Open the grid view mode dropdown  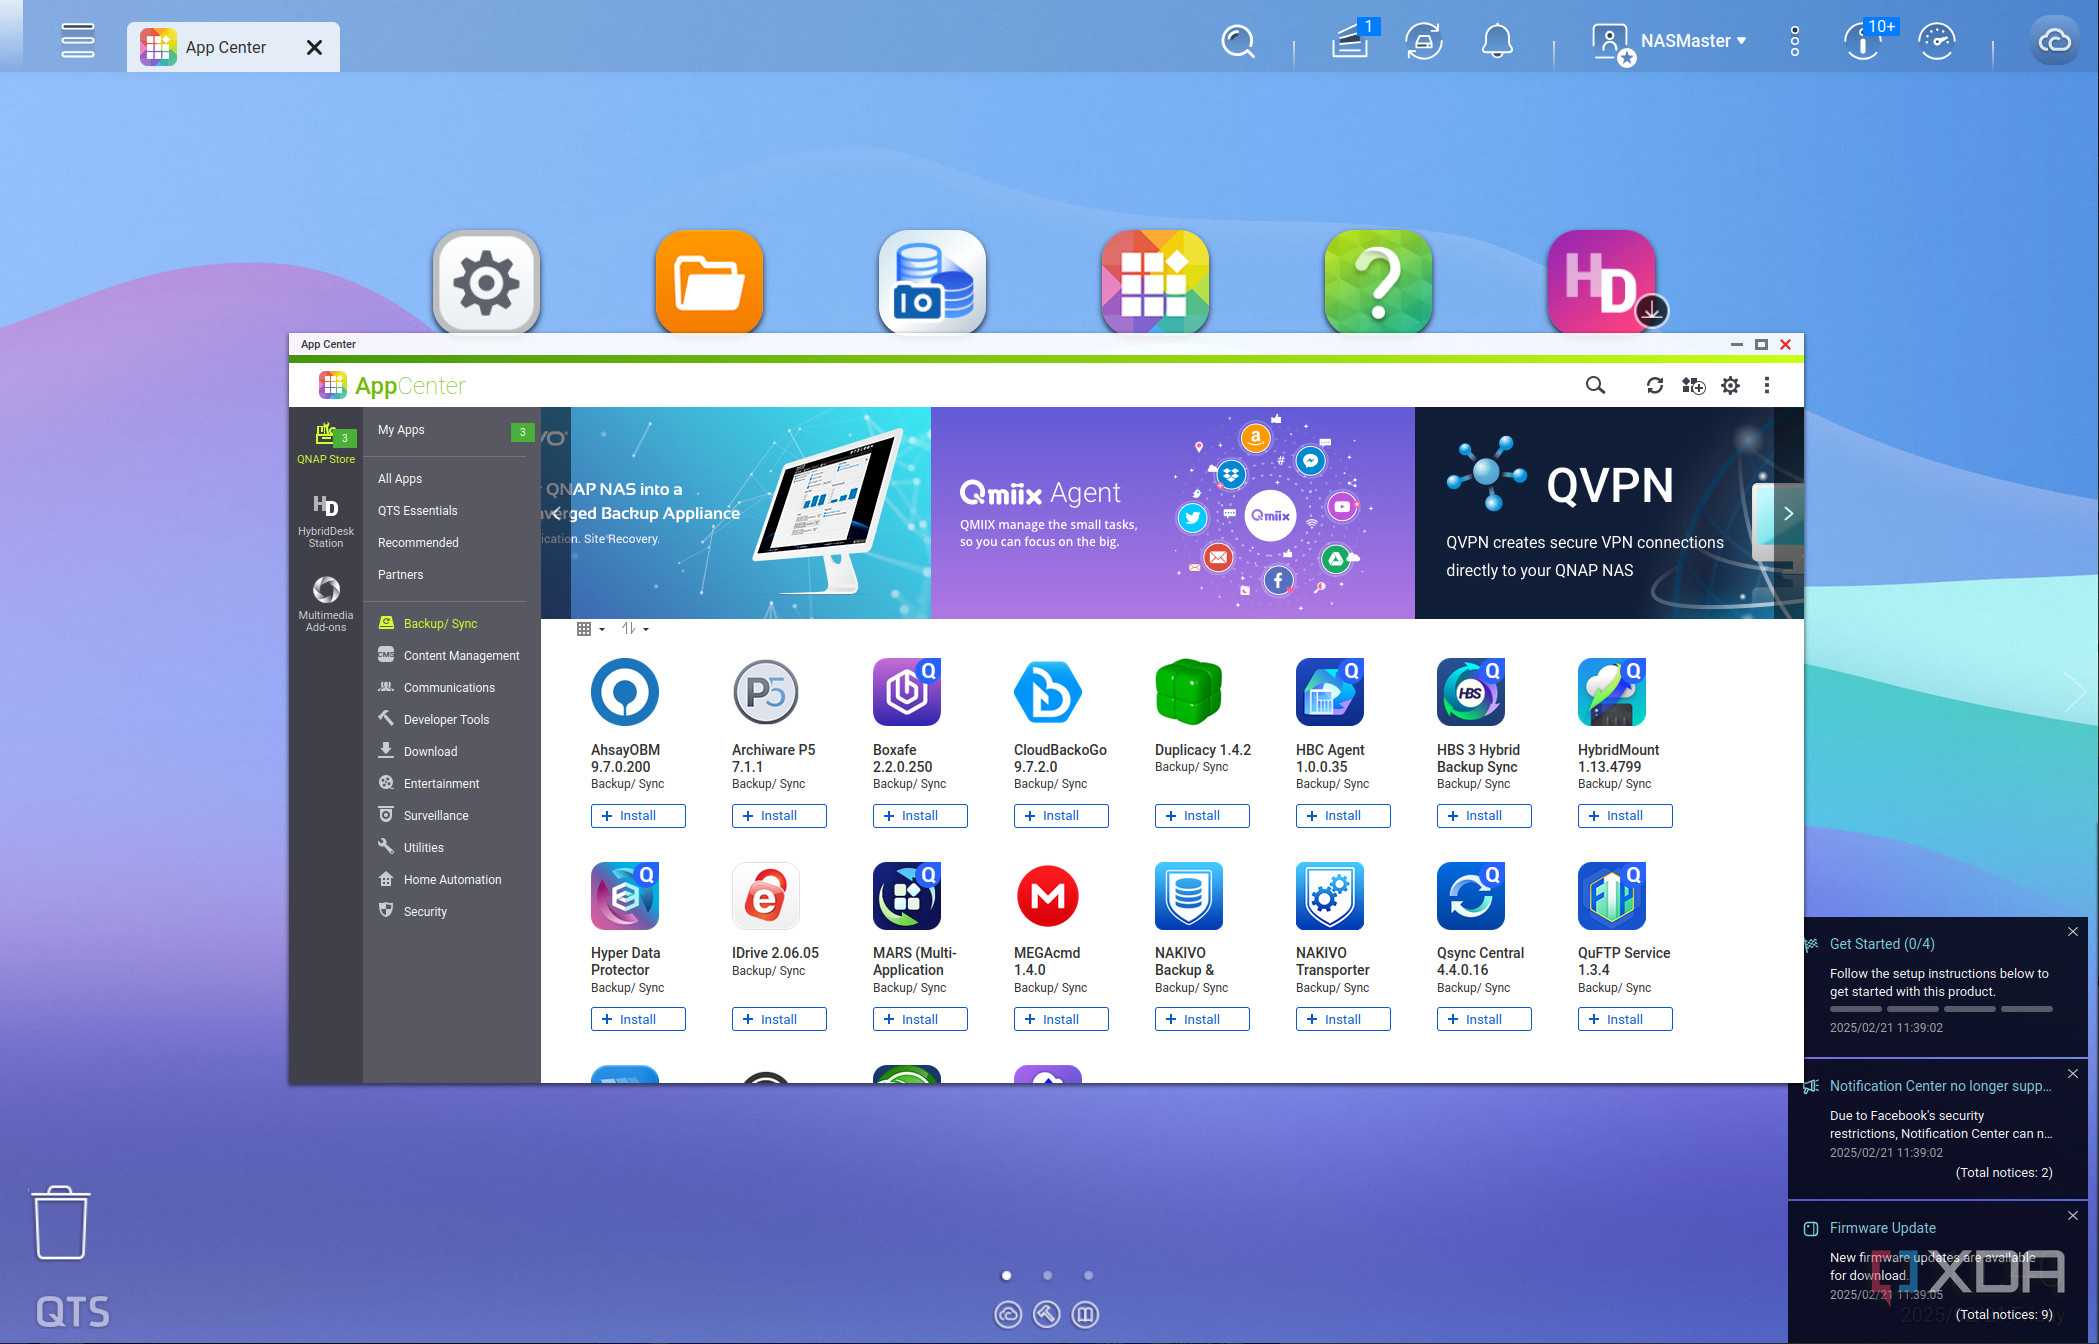point(590,629)
